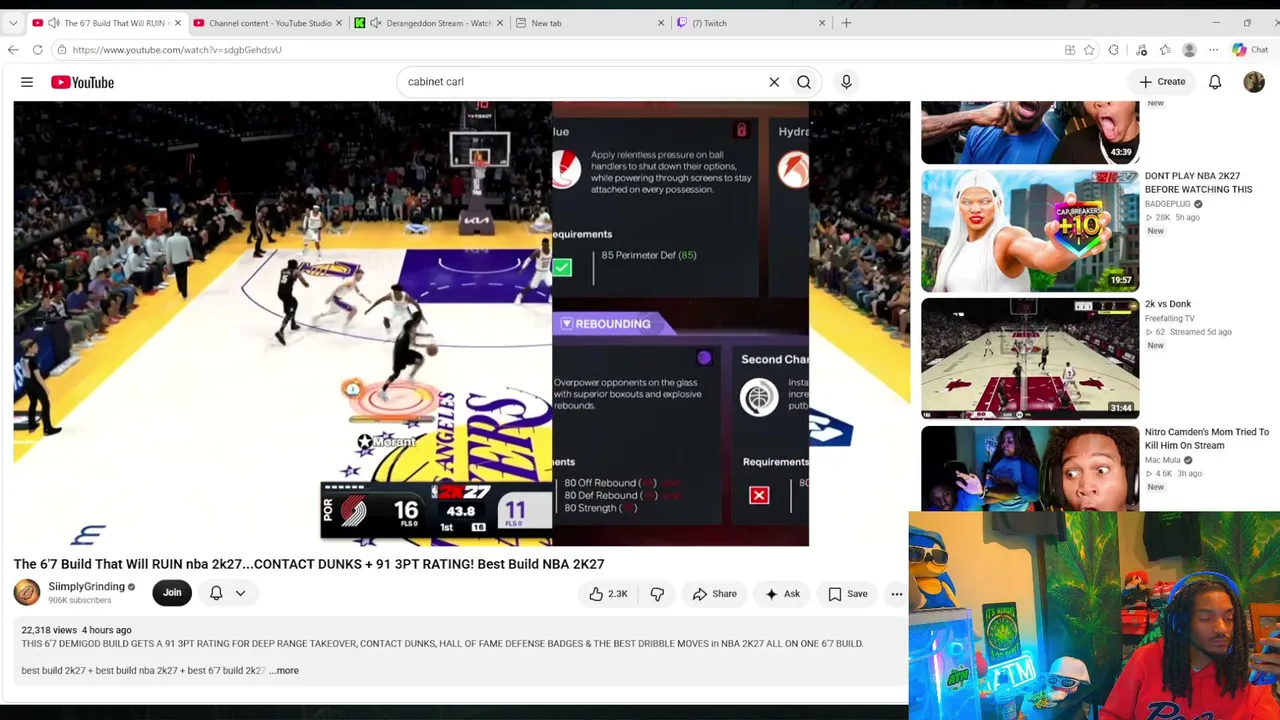1280x720 pixels.
Task: Open the split screen icon in address bar
Action: pyautogui.click(x=1070, y=50)
